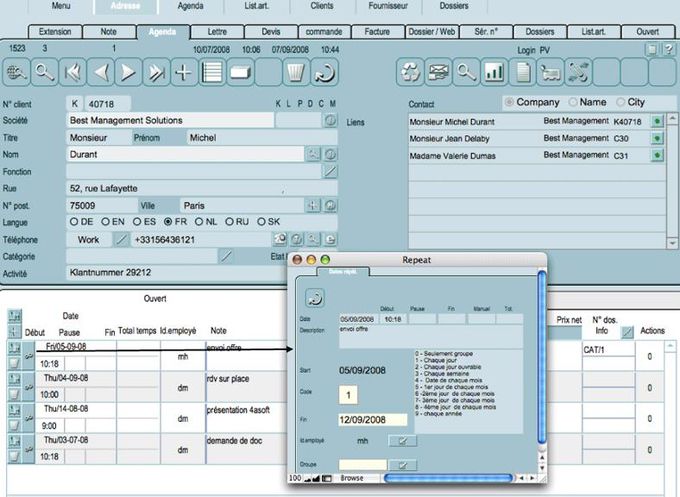Viewport: 680px width, 497px height.
Task: Click the Info pencil button in agenda header
Action: click(627, 332)
